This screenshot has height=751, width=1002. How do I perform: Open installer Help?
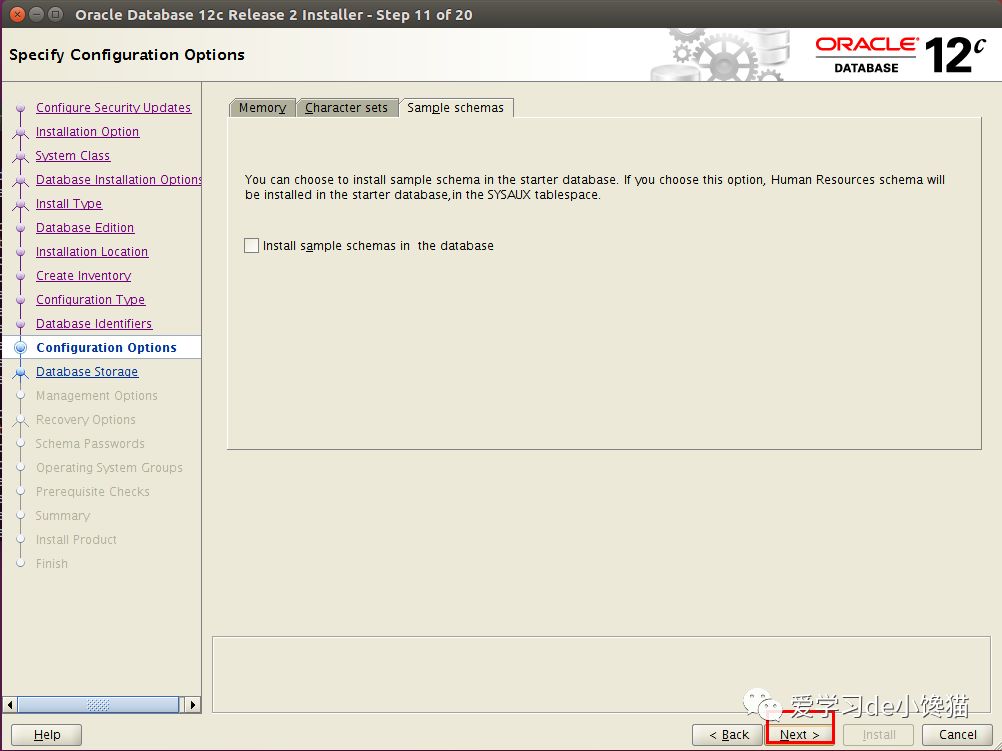[x=47, y=735]
